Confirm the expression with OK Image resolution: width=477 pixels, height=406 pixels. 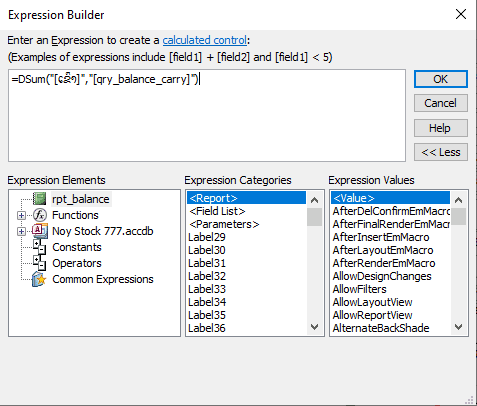[x=441, y=79]
